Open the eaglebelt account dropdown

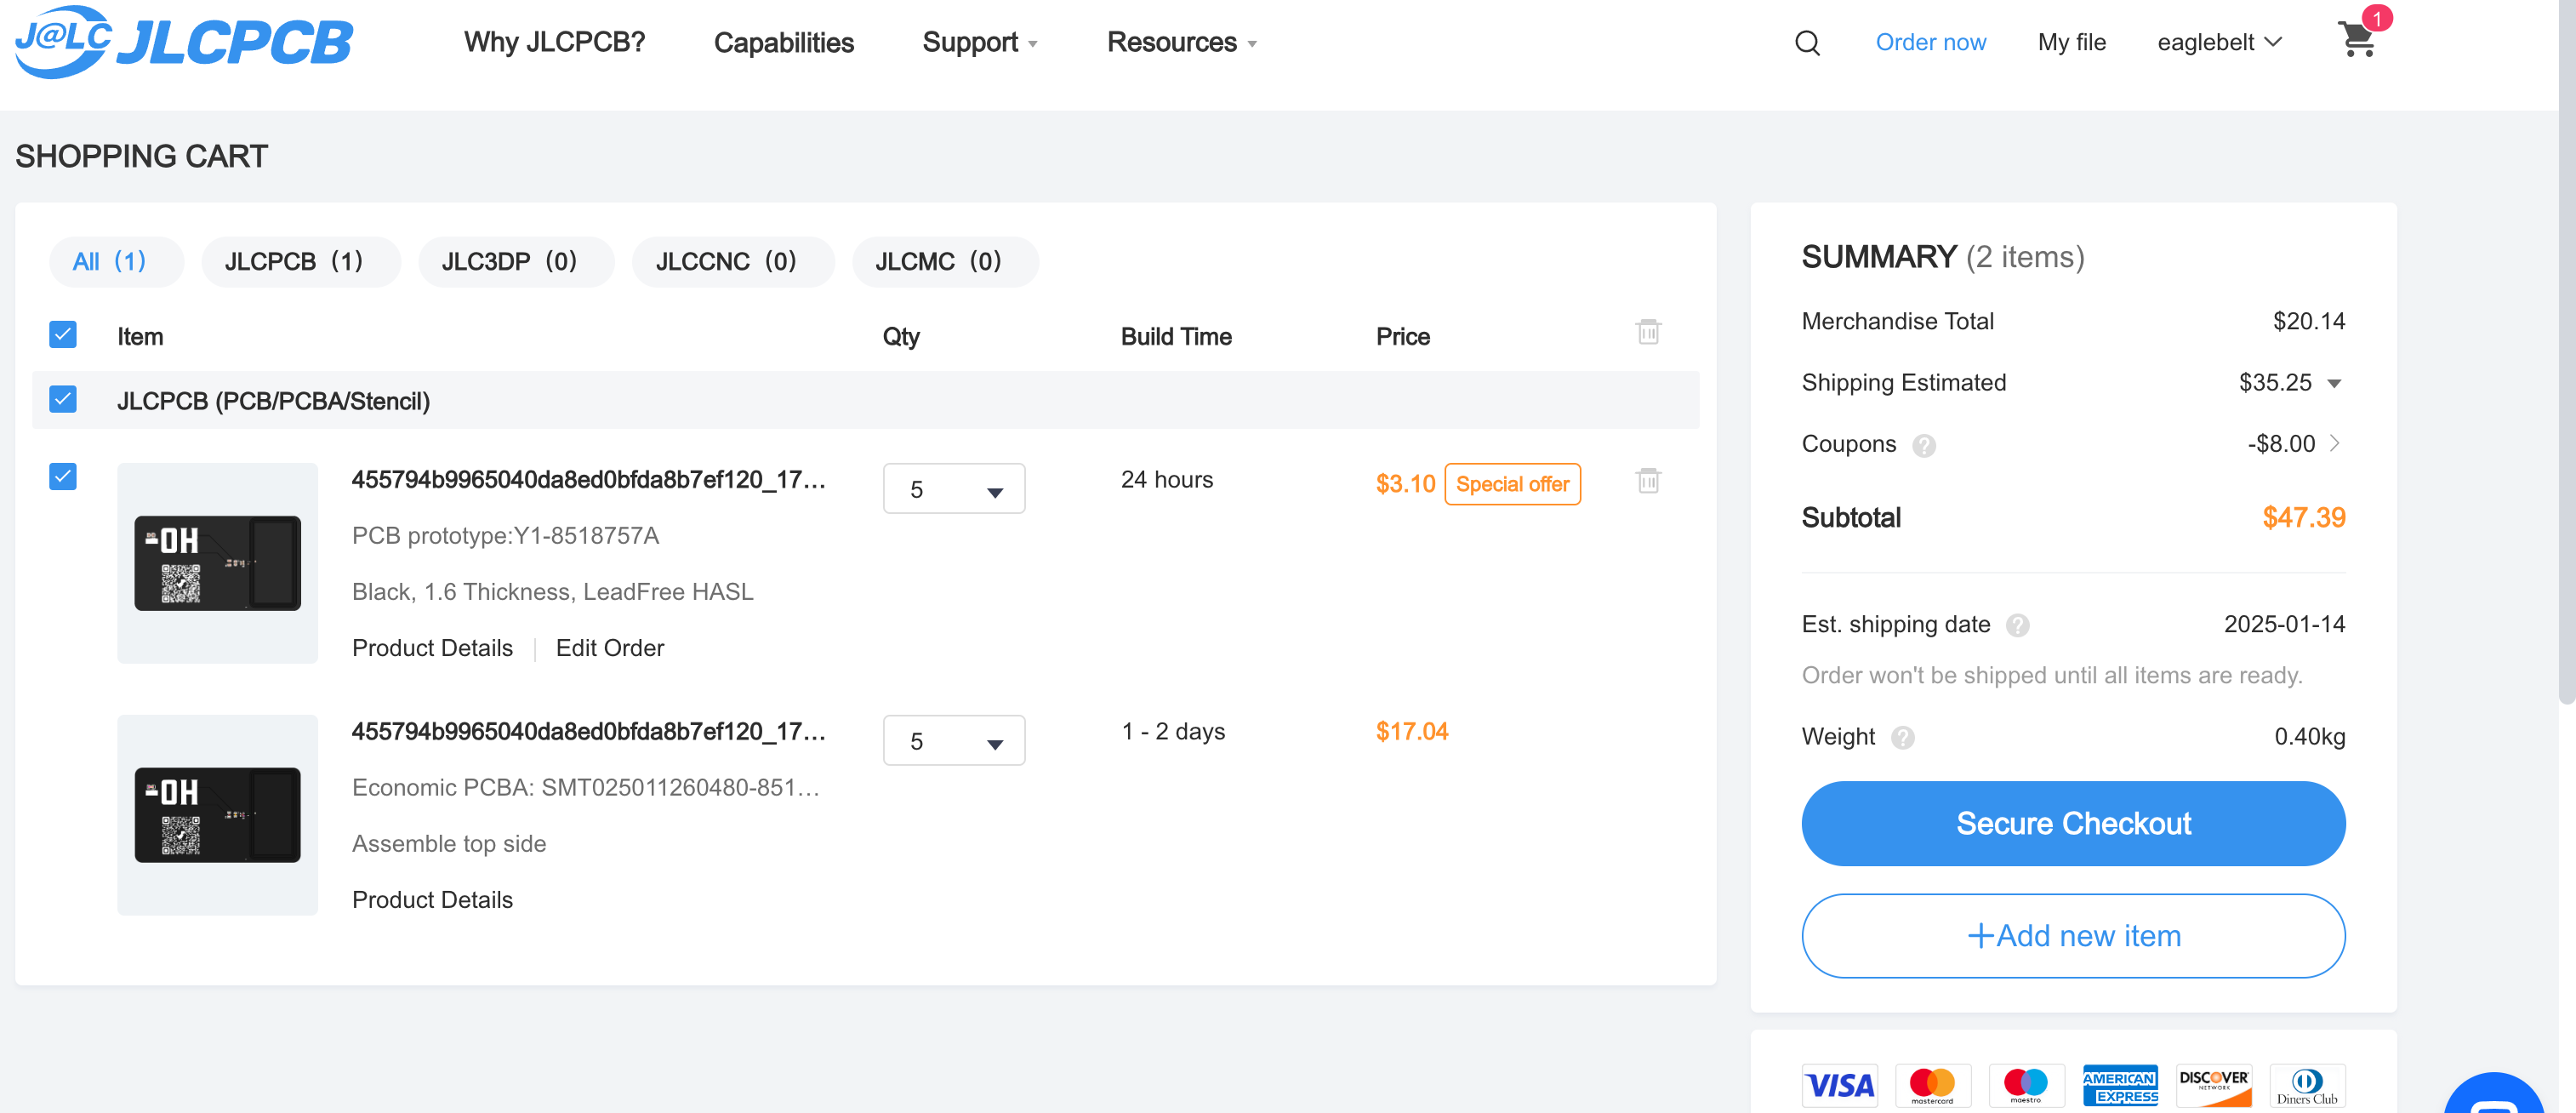click(x=2219, y=43)
